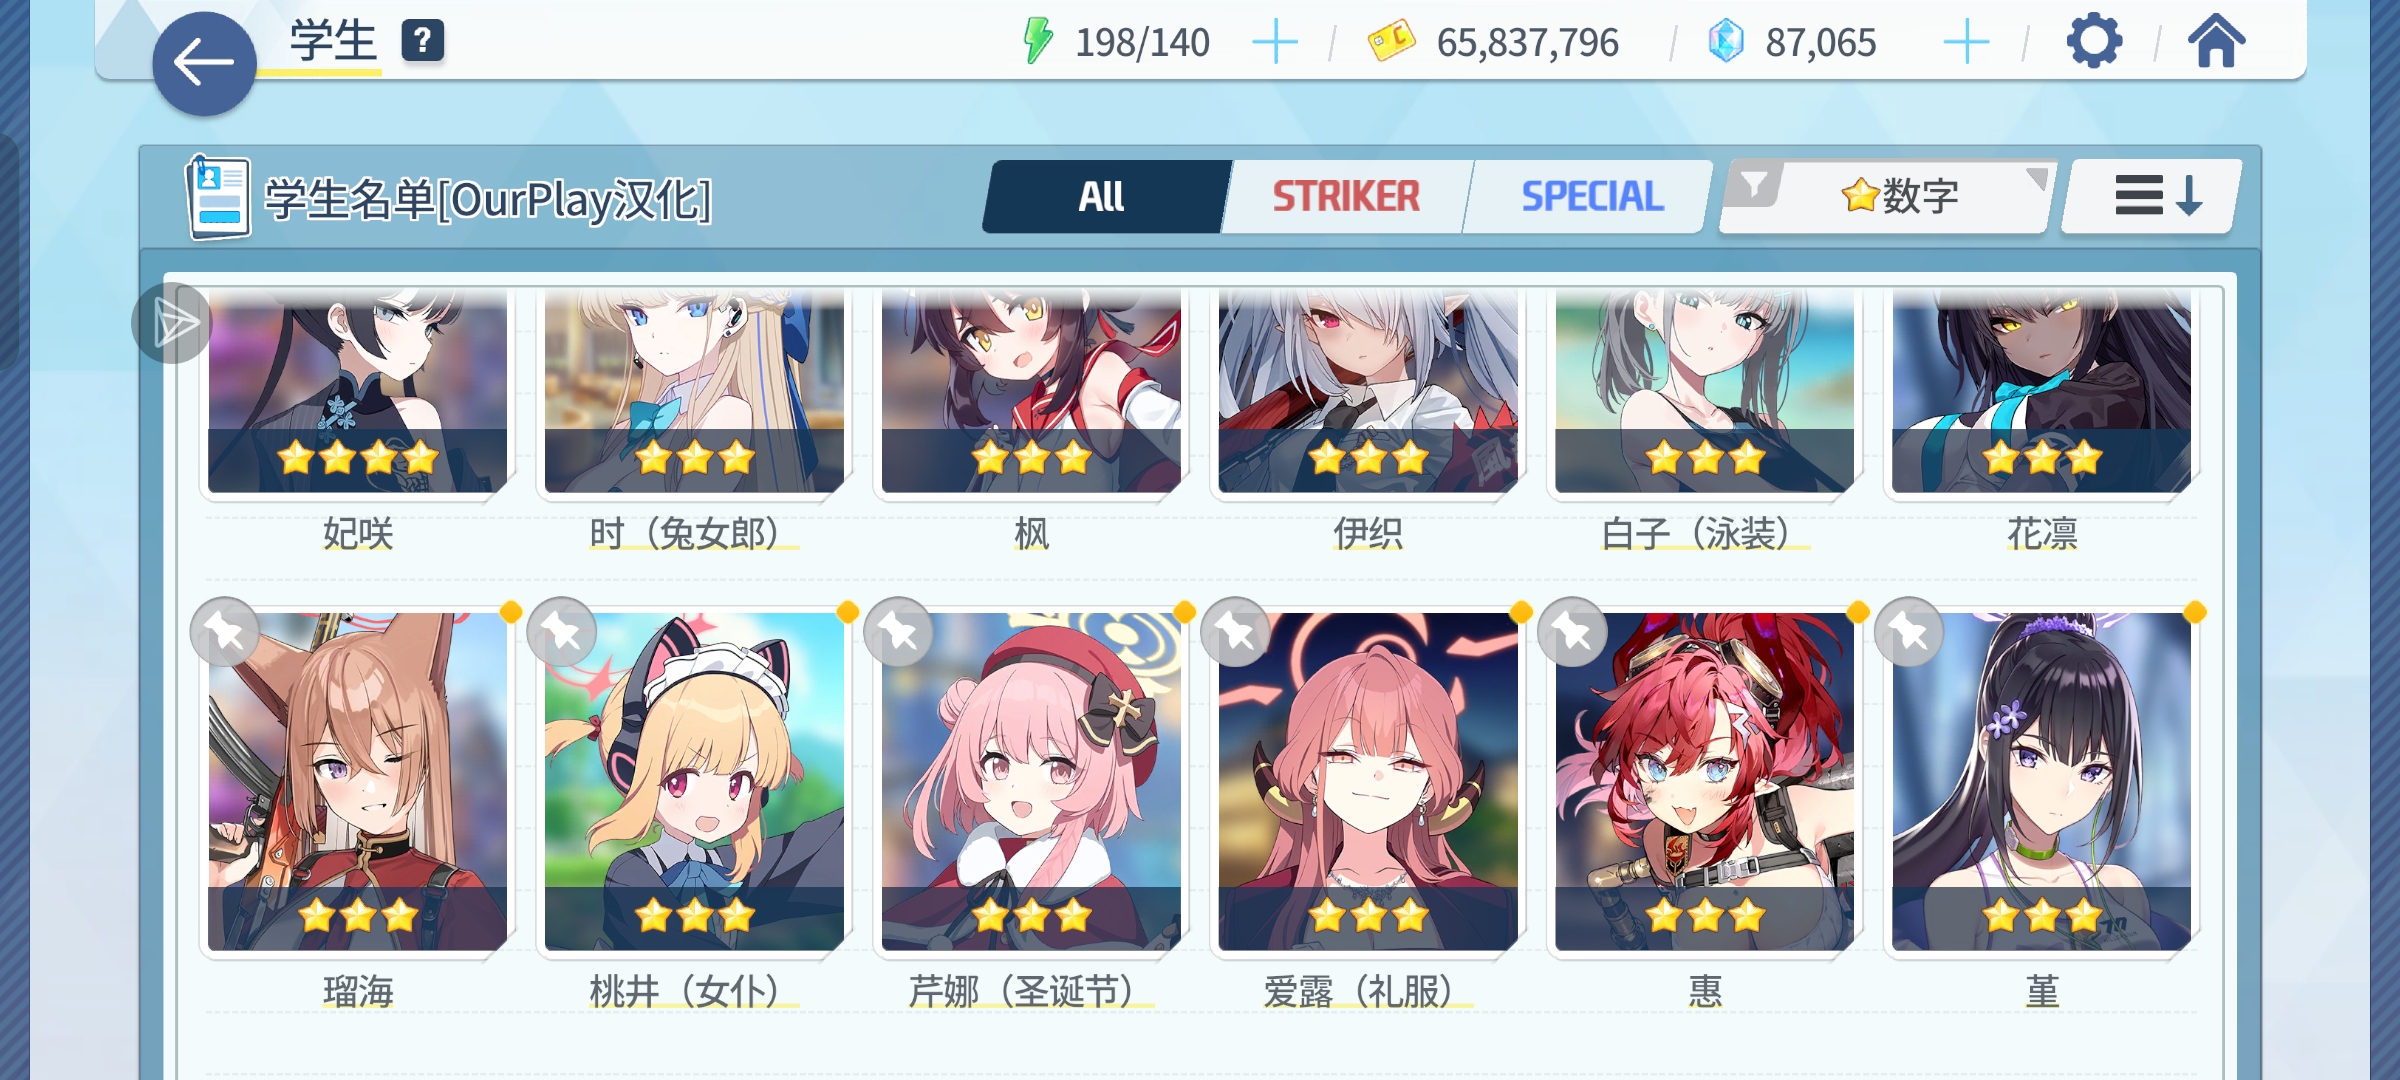Switch to SPECIAL tab
Viewport: 2400px width, 1080px height.
pyautogui.click(x=1592, y=197)
